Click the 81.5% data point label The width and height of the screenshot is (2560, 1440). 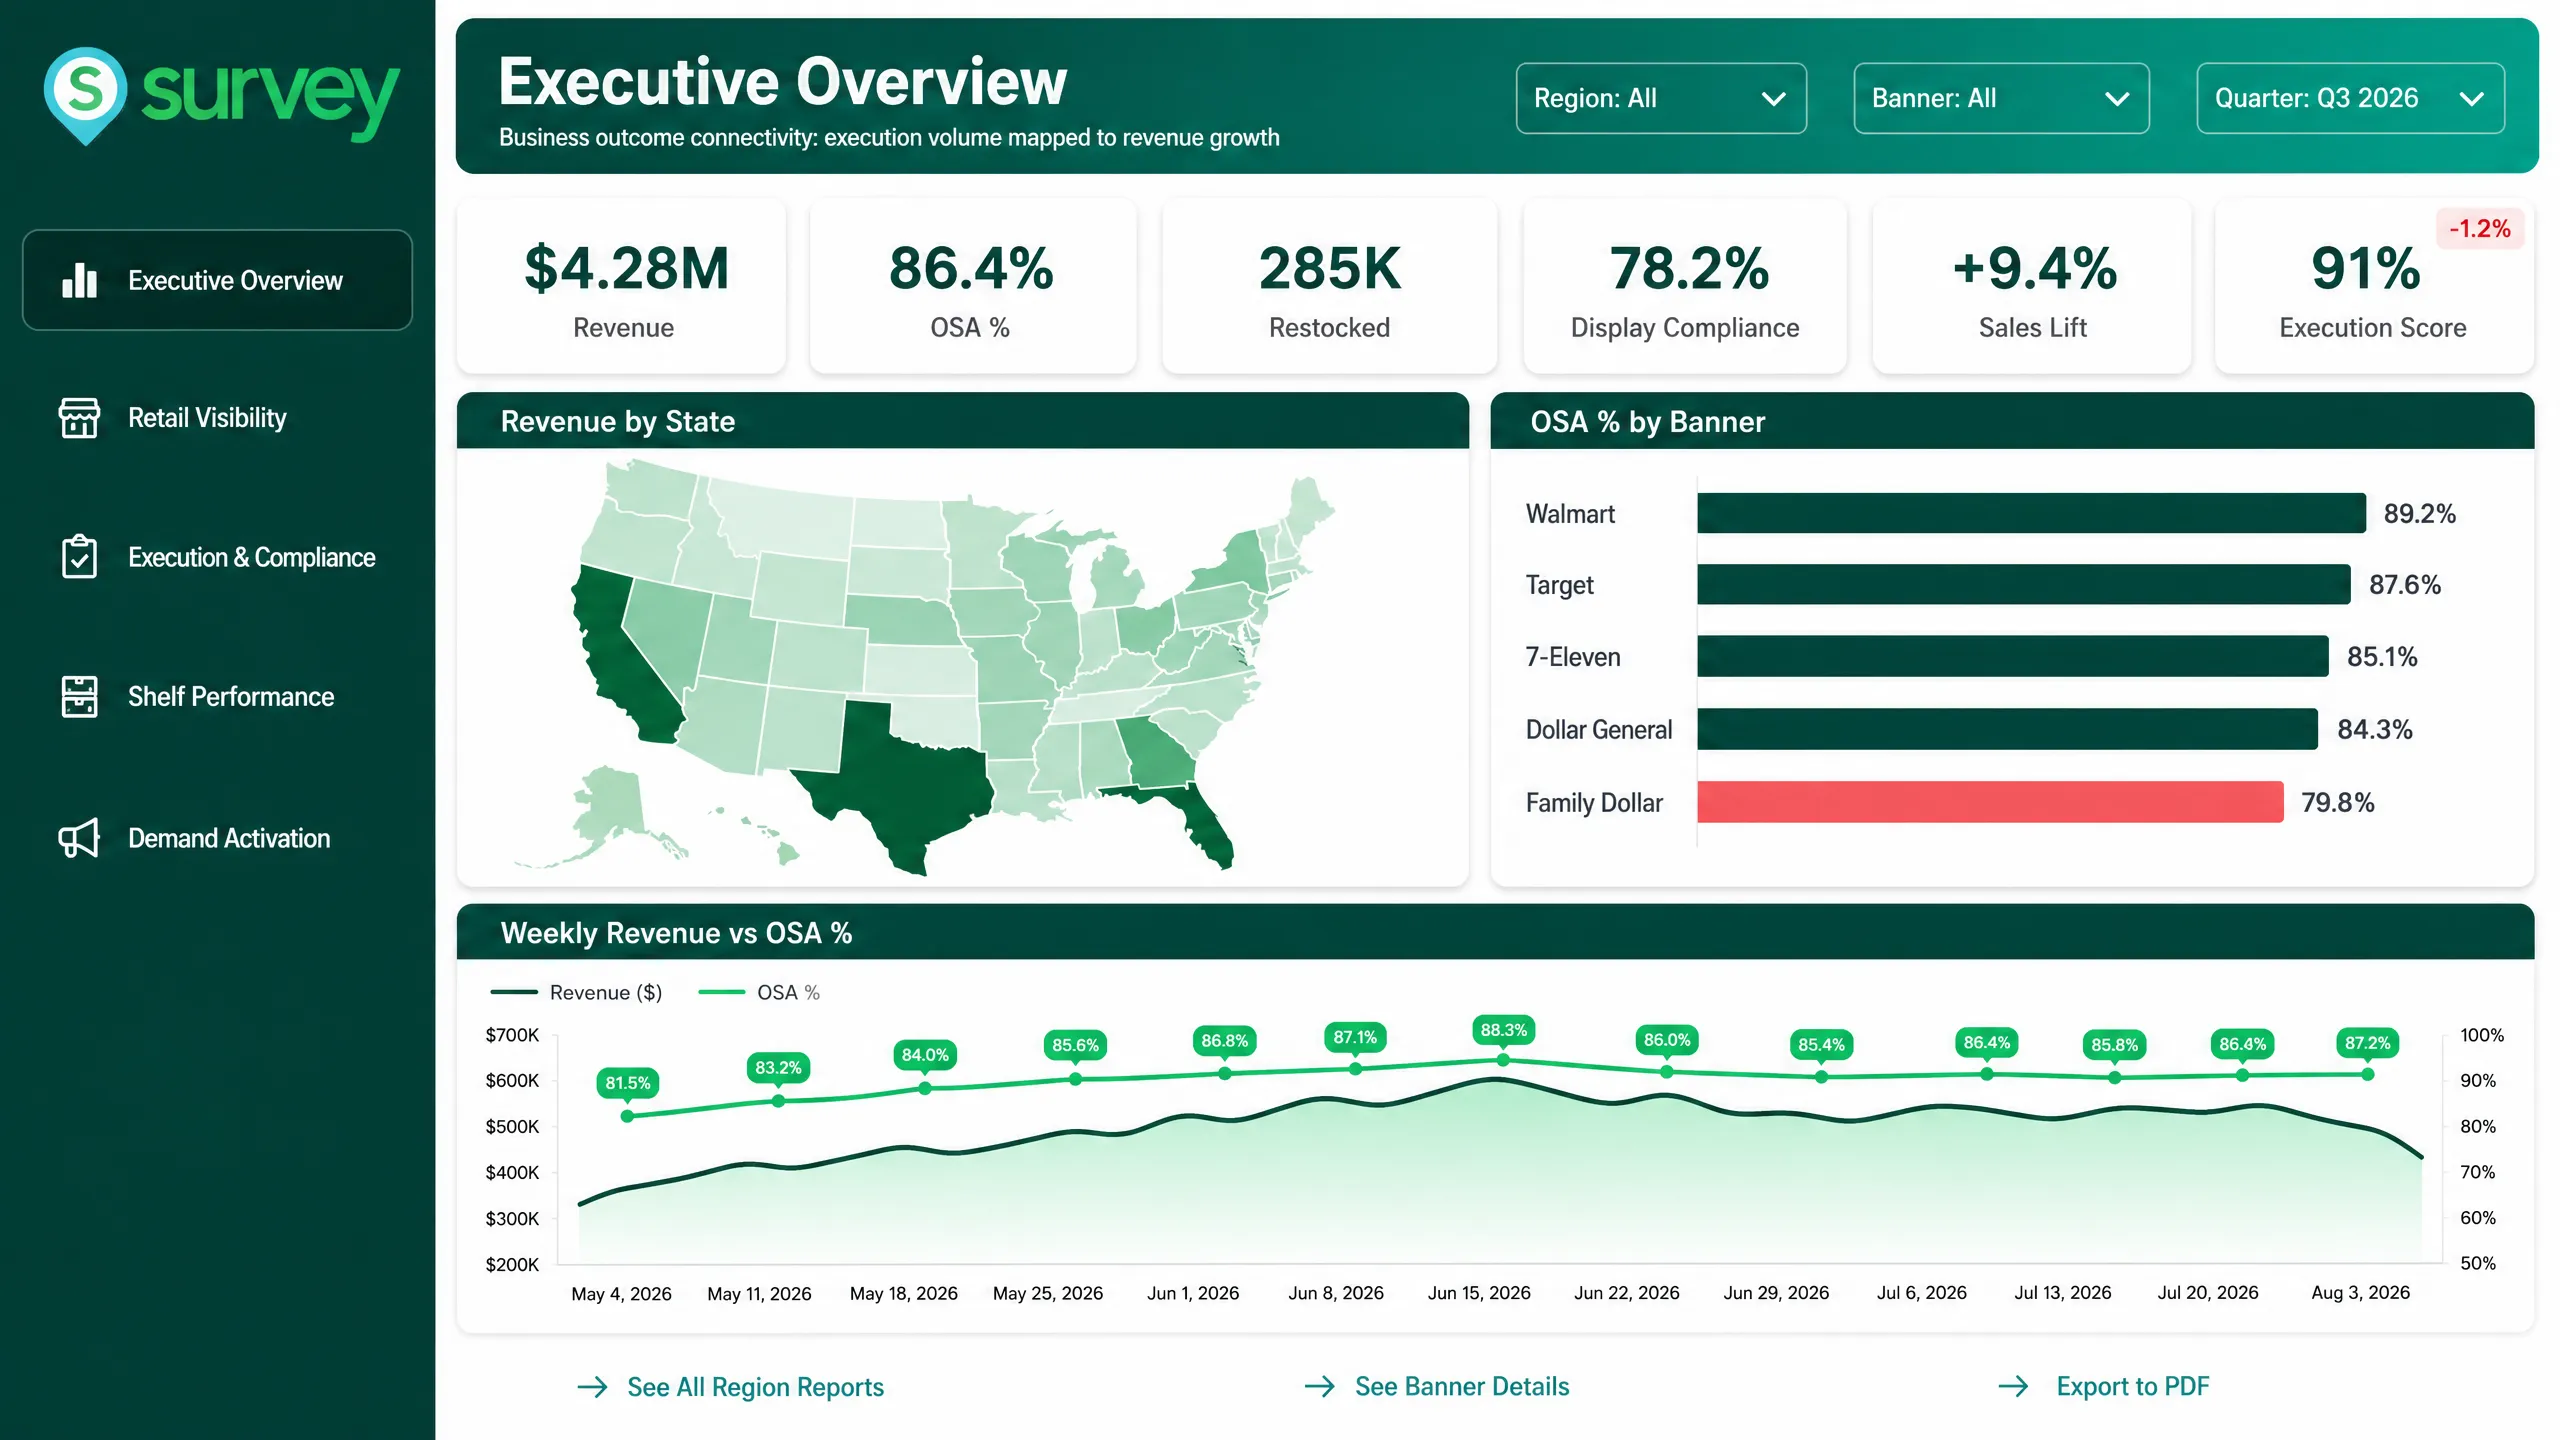pos(627,1083)
